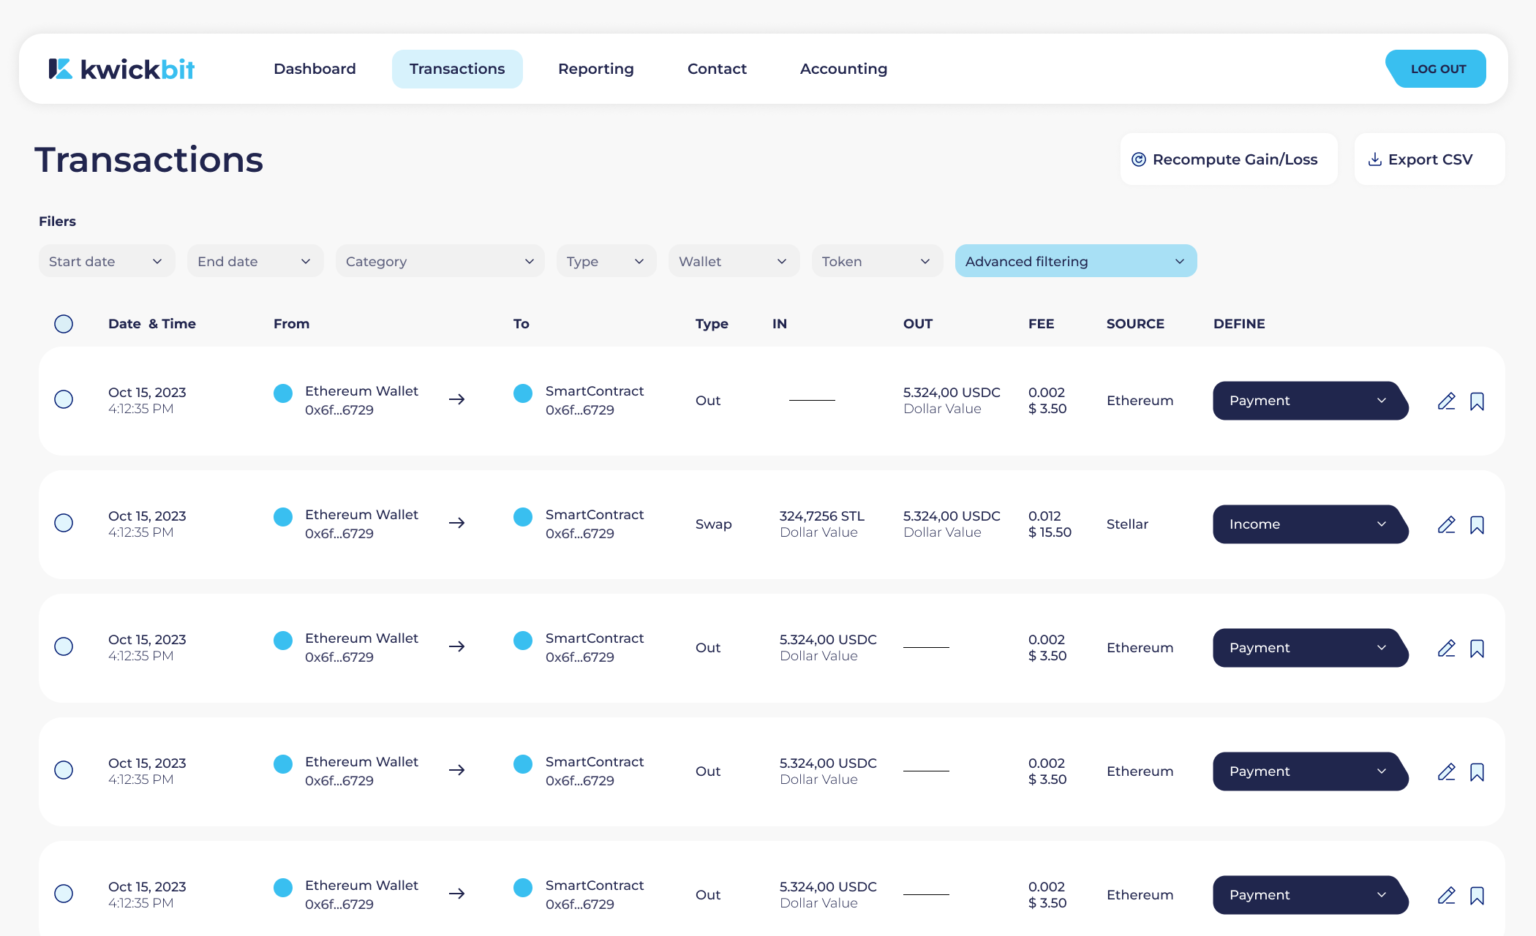Select the Swap transaction row checkbox
The height and width of the screenshot is (936, 1536).
tap(64, 523)
